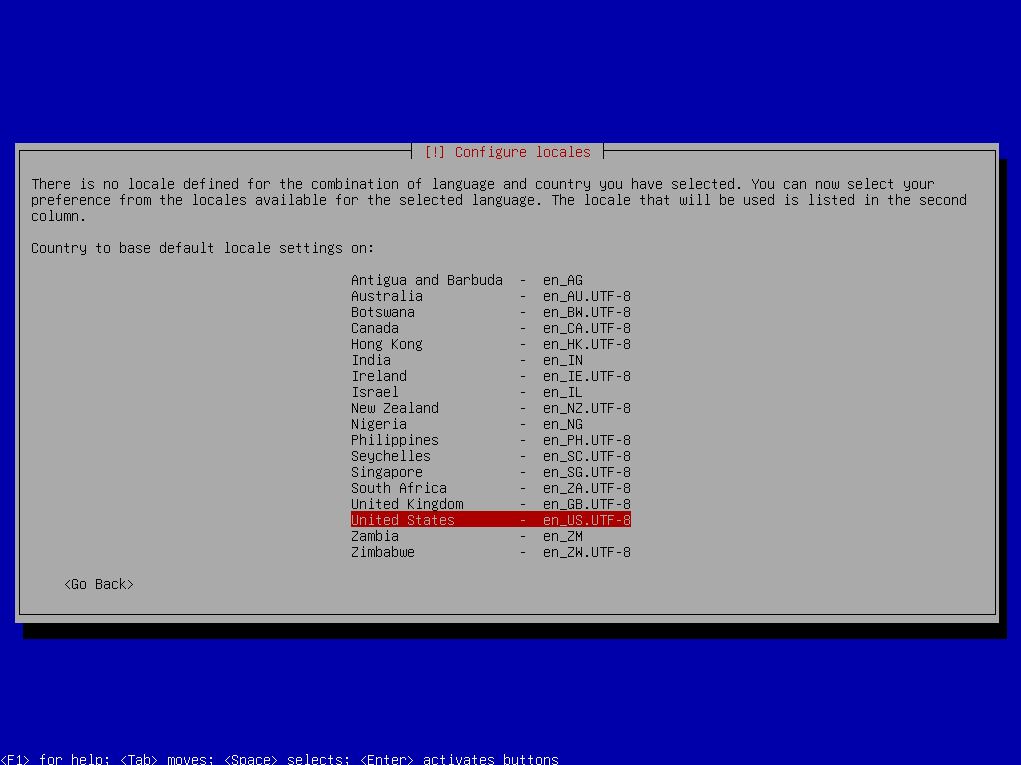Image resolution: width=1021 pixels, height=765 pixels.
Task: Select Botswana from the country list
Action: [x=491, y=312]
